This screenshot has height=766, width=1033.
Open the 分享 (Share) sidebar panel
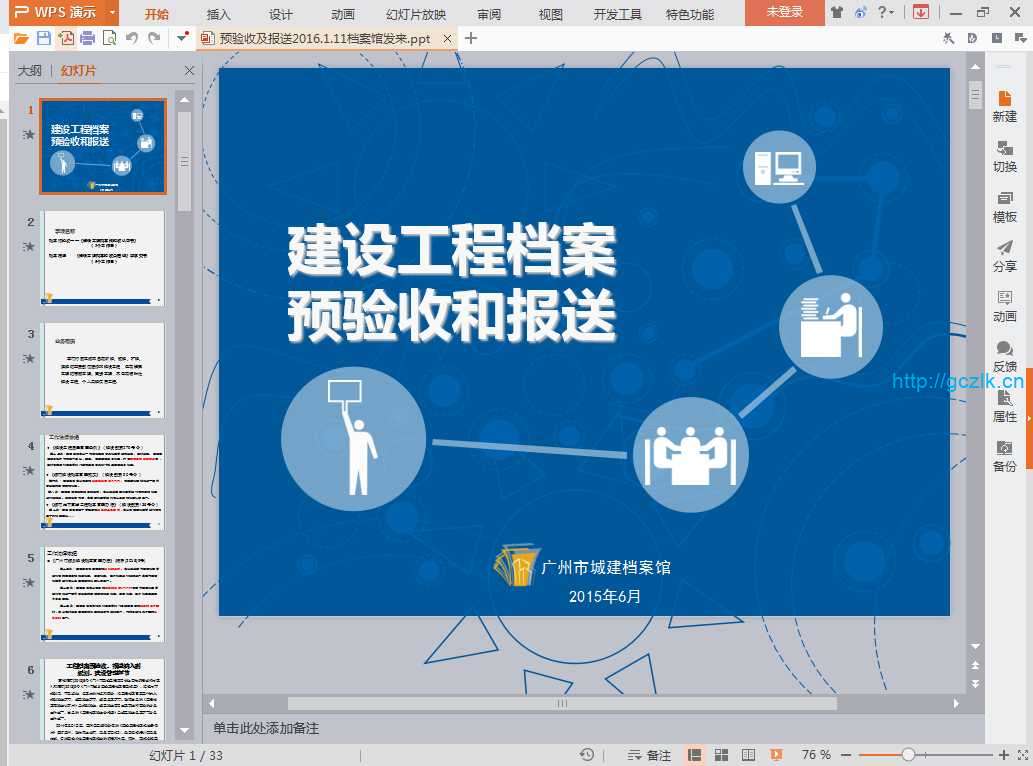[1004, 255]
